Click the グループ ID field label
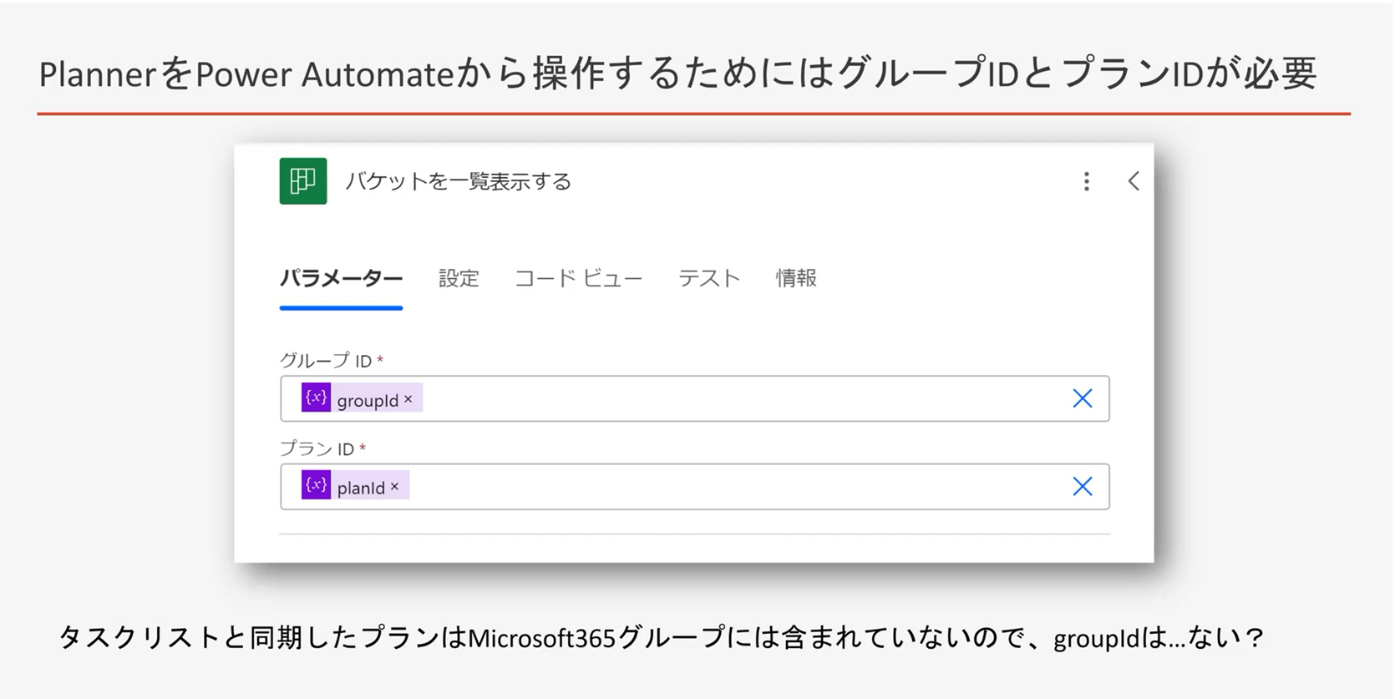Viewport: 1400px width, 699px height. 331,360
